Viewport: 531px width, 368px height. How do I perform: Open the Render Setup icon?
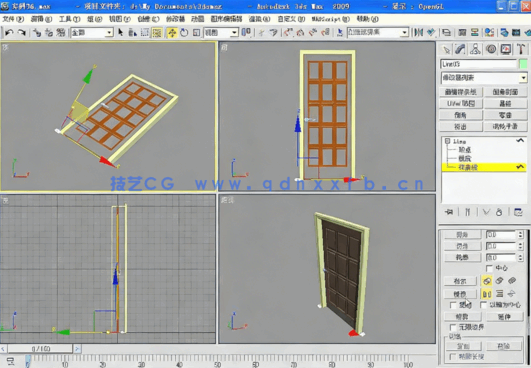pos(504,33)
